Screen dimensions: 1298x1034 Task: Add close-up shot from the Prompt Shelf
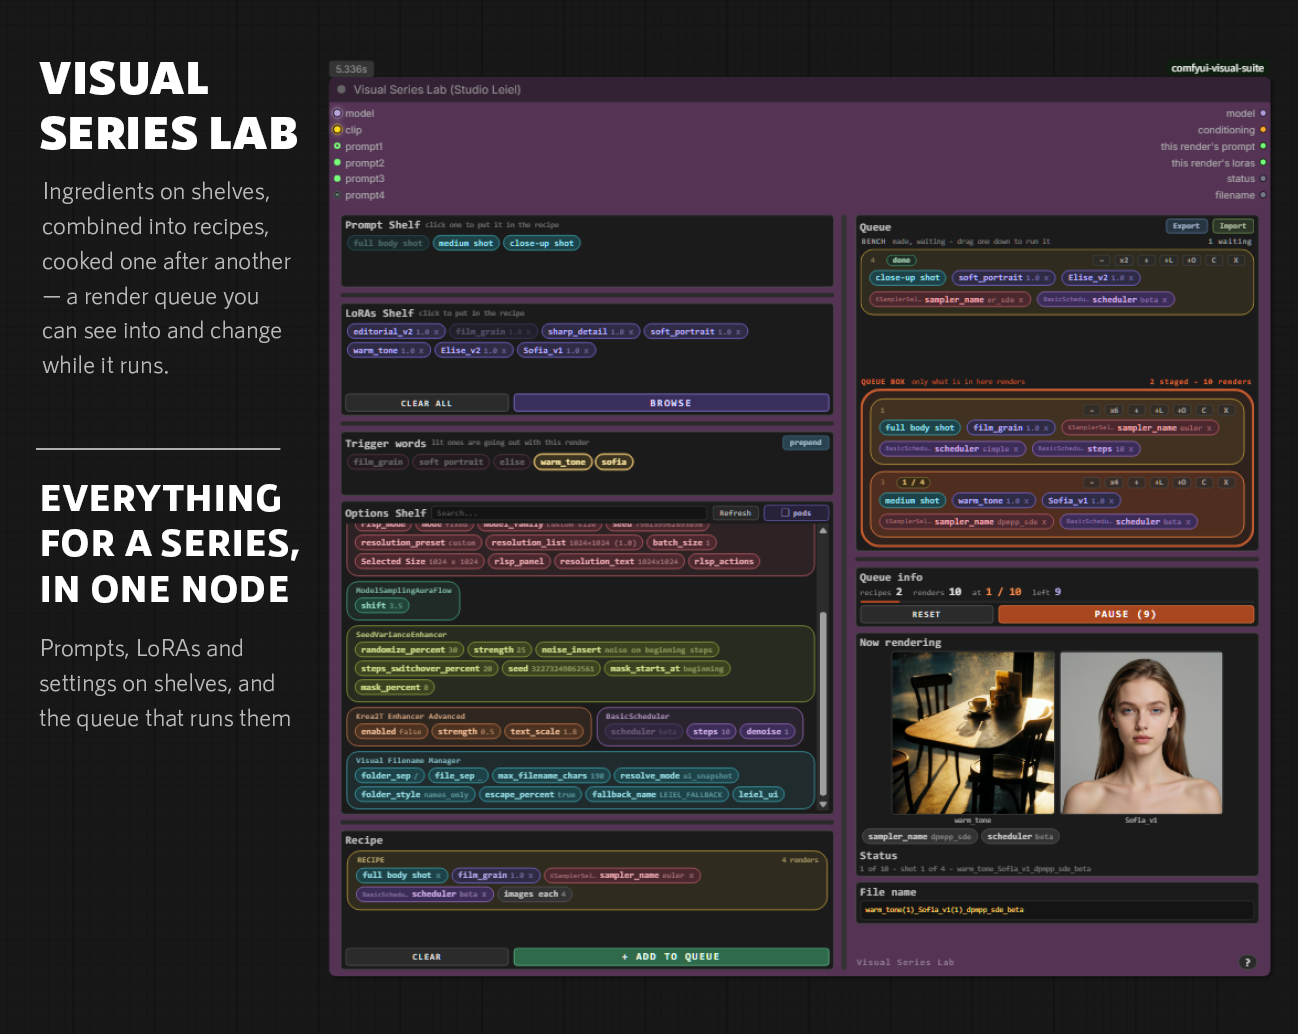tap(542, 243)
